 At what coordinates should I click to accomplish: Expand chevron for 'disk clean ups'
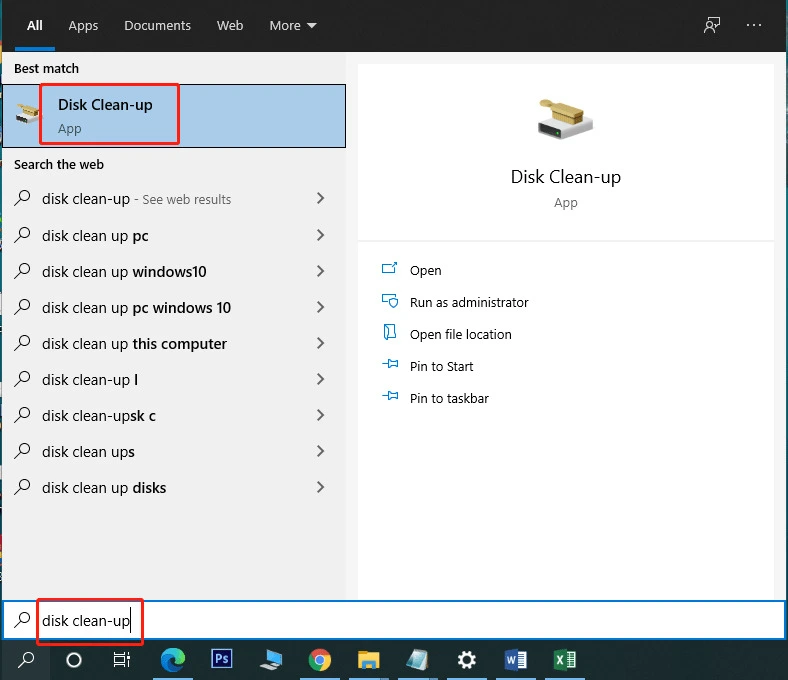click(x=321, y=451)
